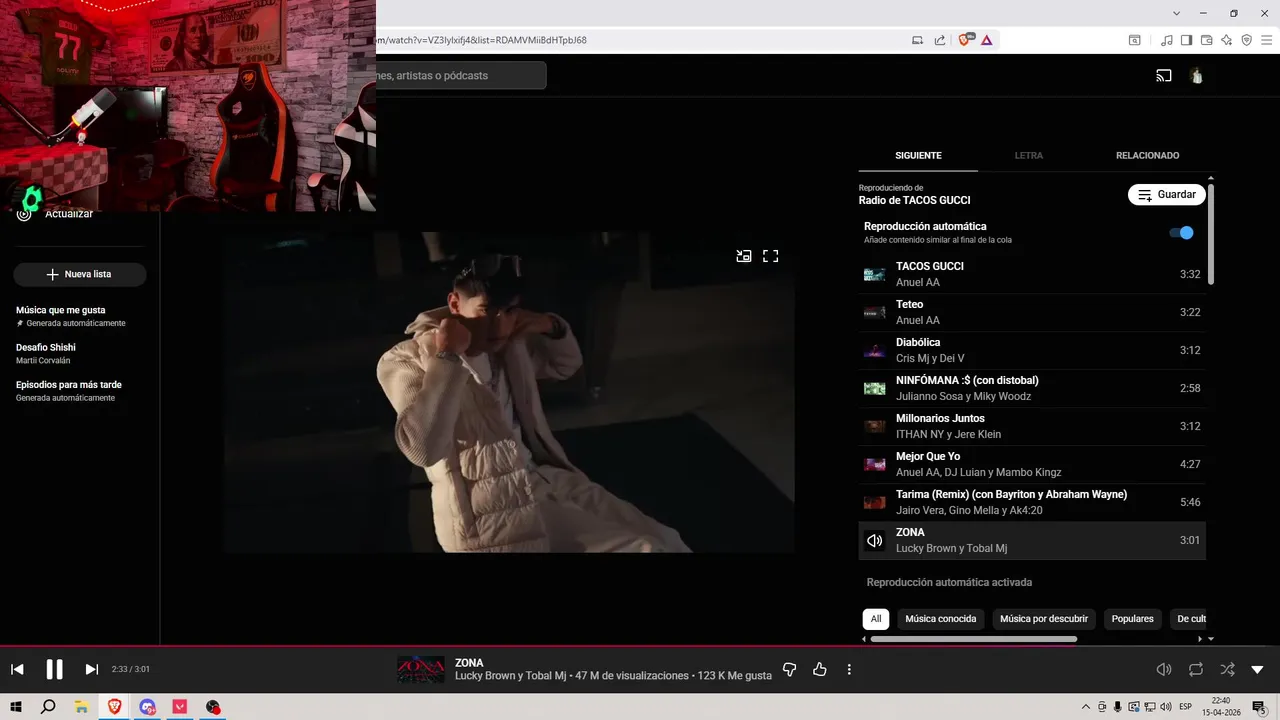Screen dimensions: 1280x720
Task: Open File Explorer from the taskbar
Action: [82, 707]
